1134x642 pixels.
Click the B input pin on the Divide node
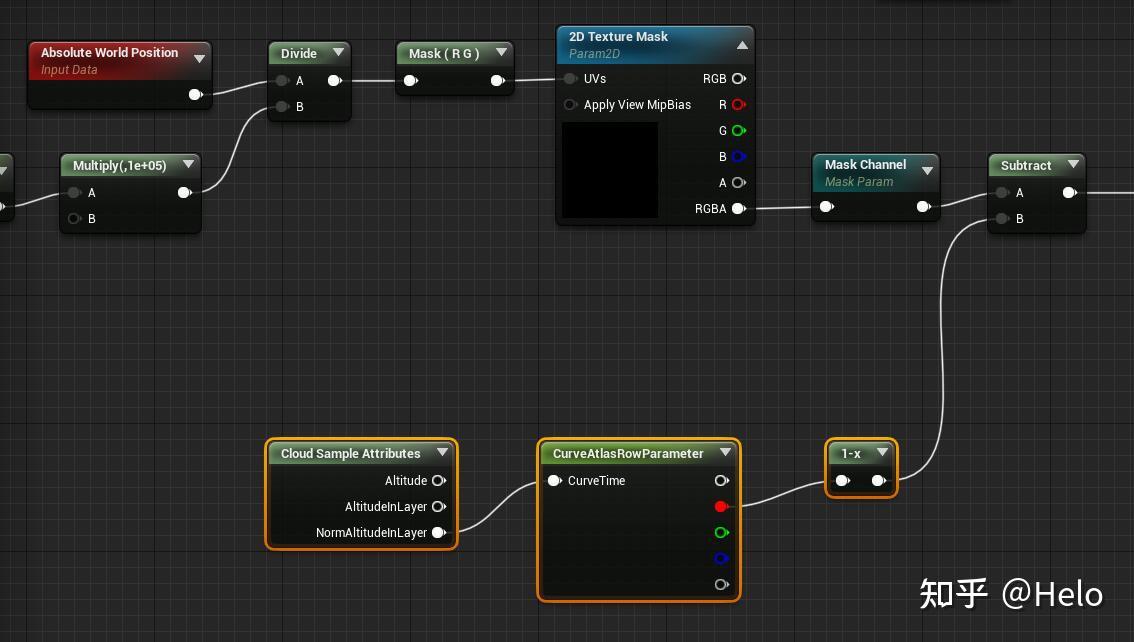(281, 107)
